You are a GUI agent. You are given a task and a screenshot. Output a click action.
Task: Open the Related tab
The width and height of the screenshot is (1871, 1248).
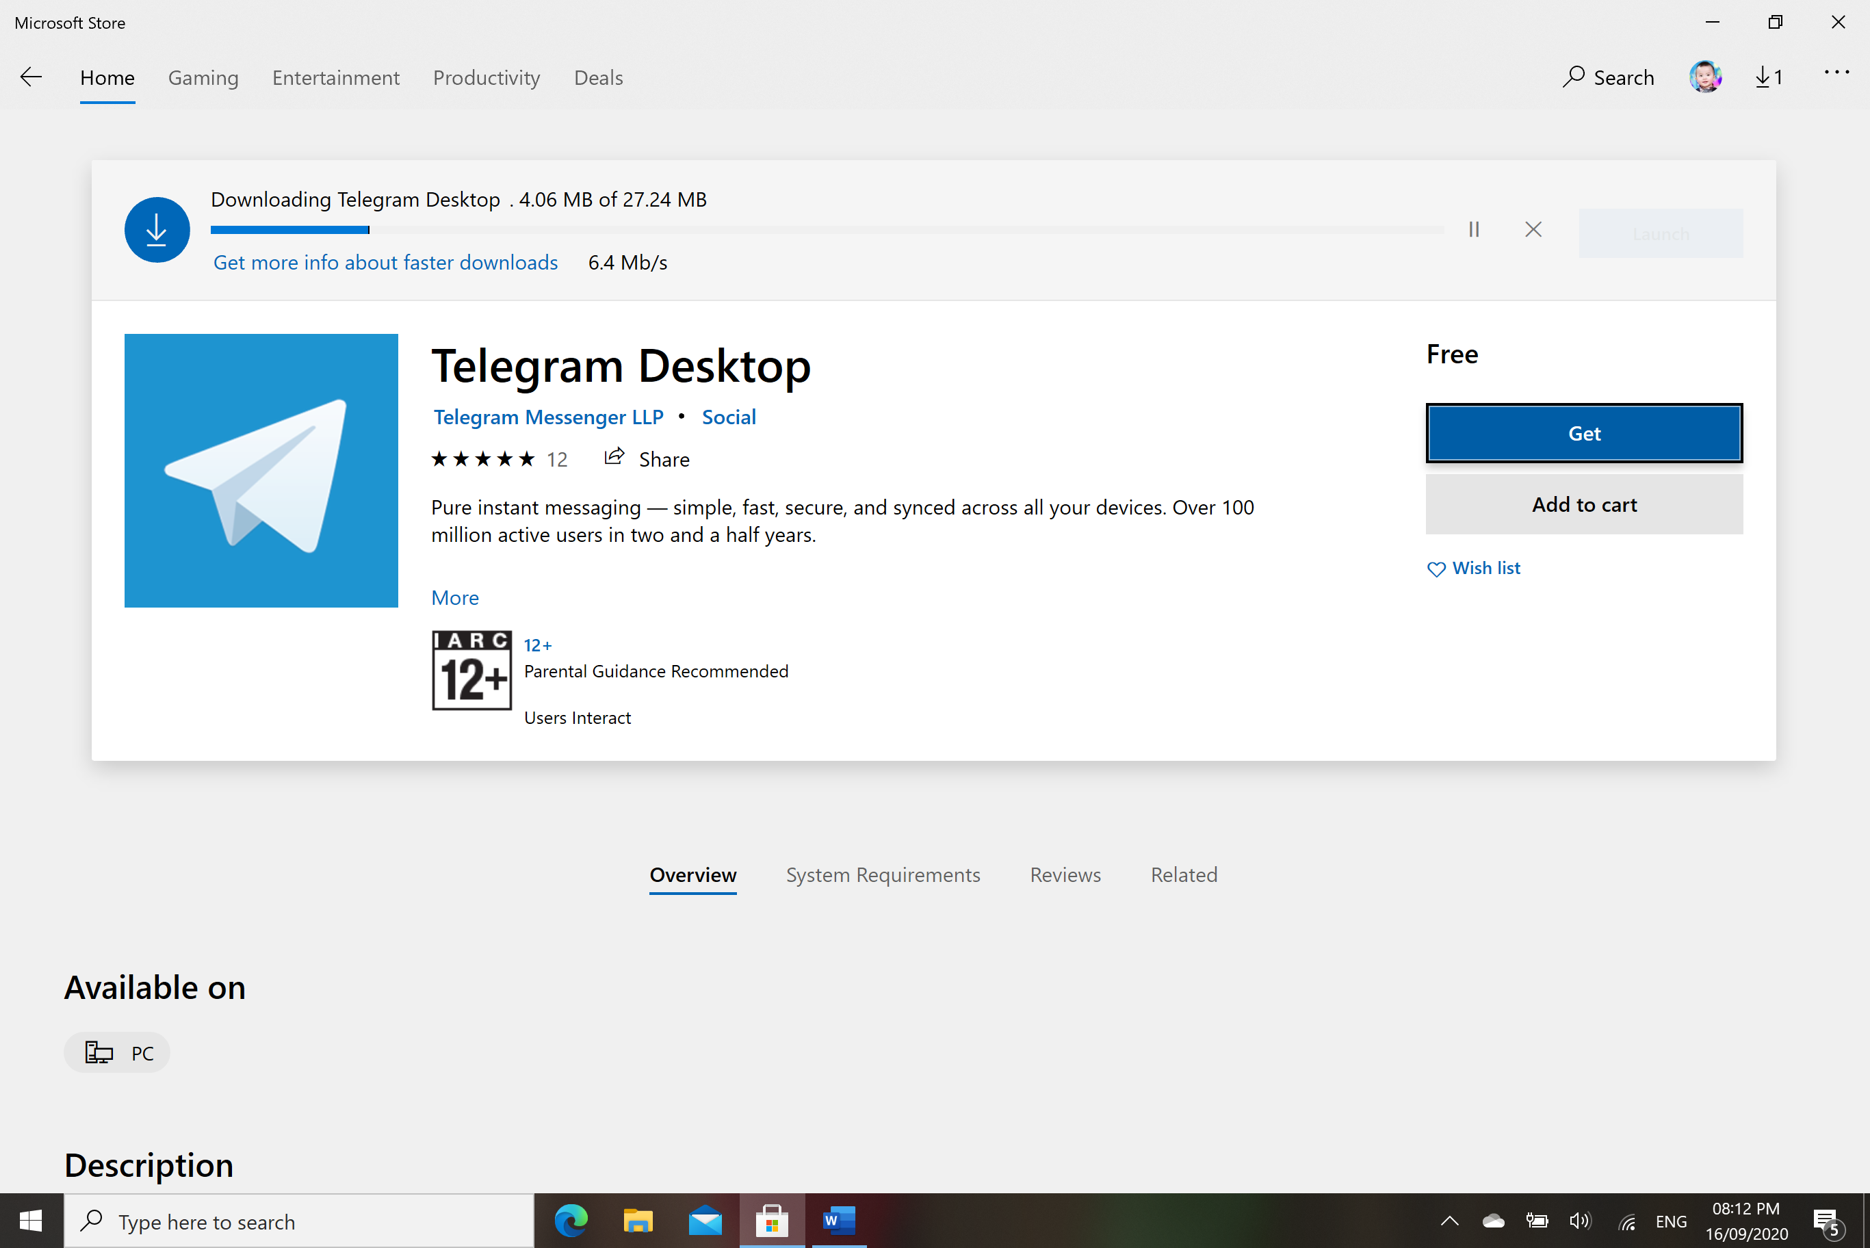pyautogui.click(x=1184, y=875)
